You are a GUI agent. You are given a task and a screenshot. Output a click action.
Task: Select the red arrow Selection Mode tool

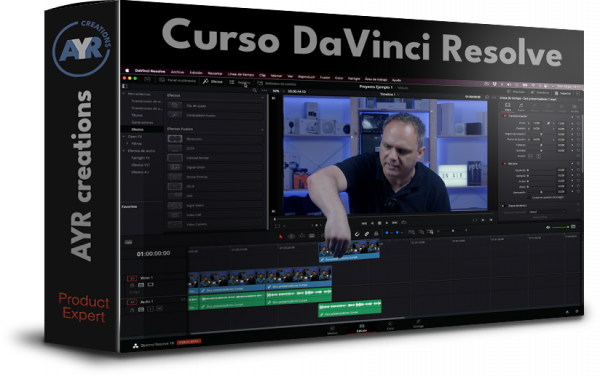point(281,237)
